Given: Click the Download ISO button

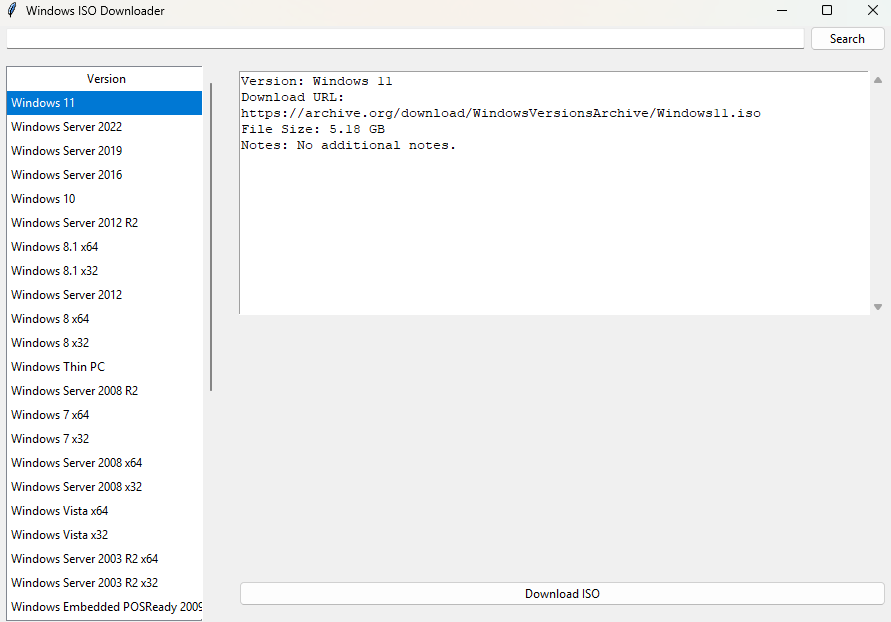Looking at the screenshot, I should point(562,594).
